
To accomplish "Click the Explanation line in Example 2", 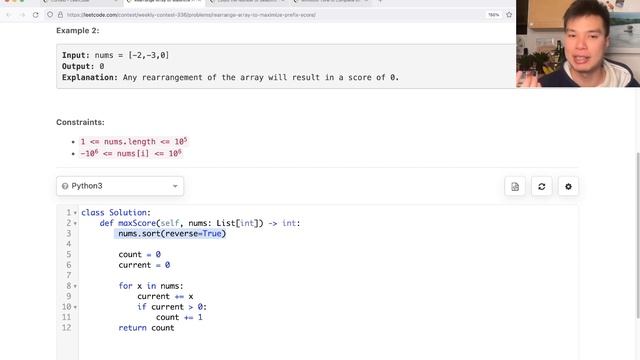I will 230,77.
